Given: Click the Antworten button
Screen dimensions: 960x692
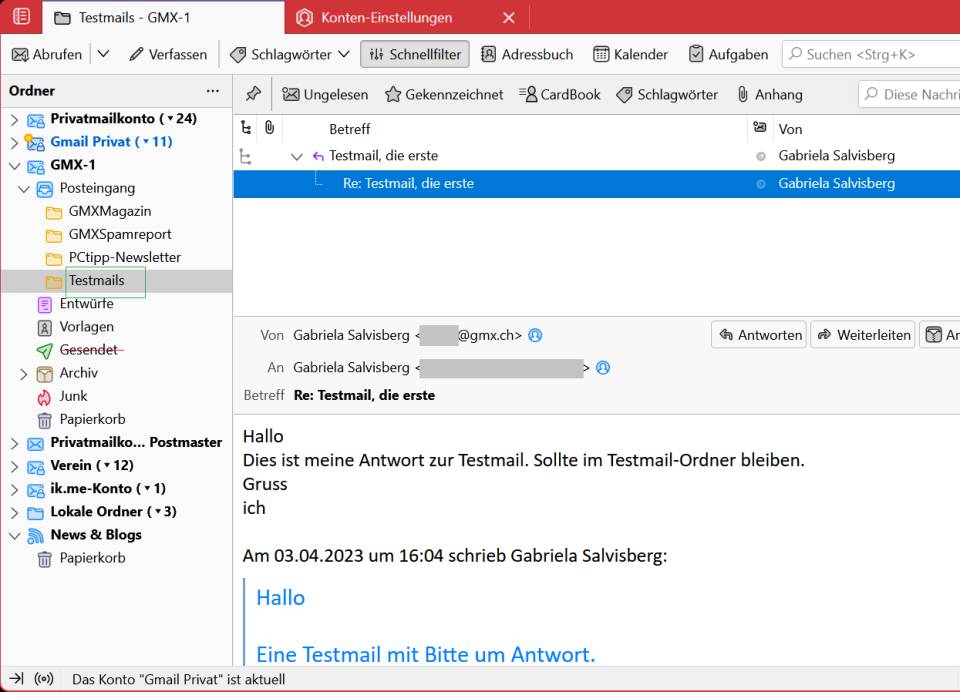Looking at the screenshot, I should click(x=759, y=335).
